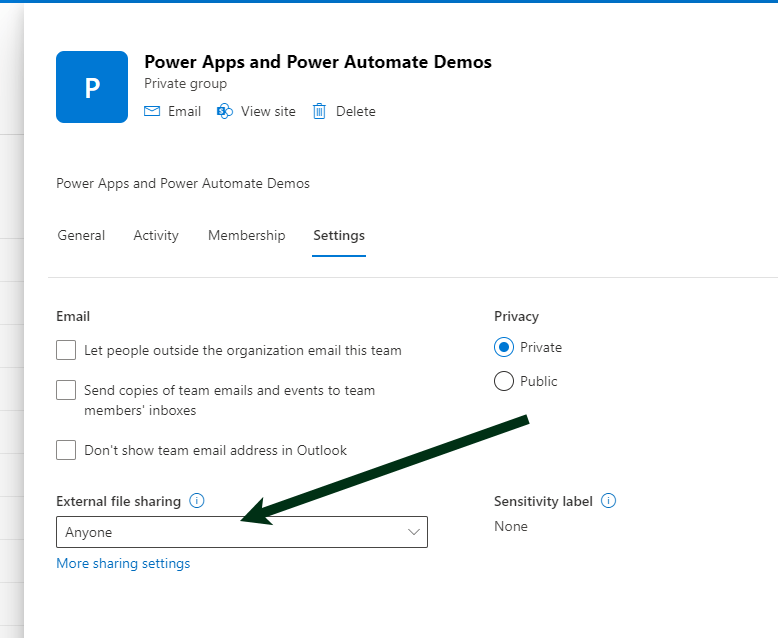Viewport: 778px width, 638px height.
Task: Enable letting outside people email this team
Action: point(66,350)
